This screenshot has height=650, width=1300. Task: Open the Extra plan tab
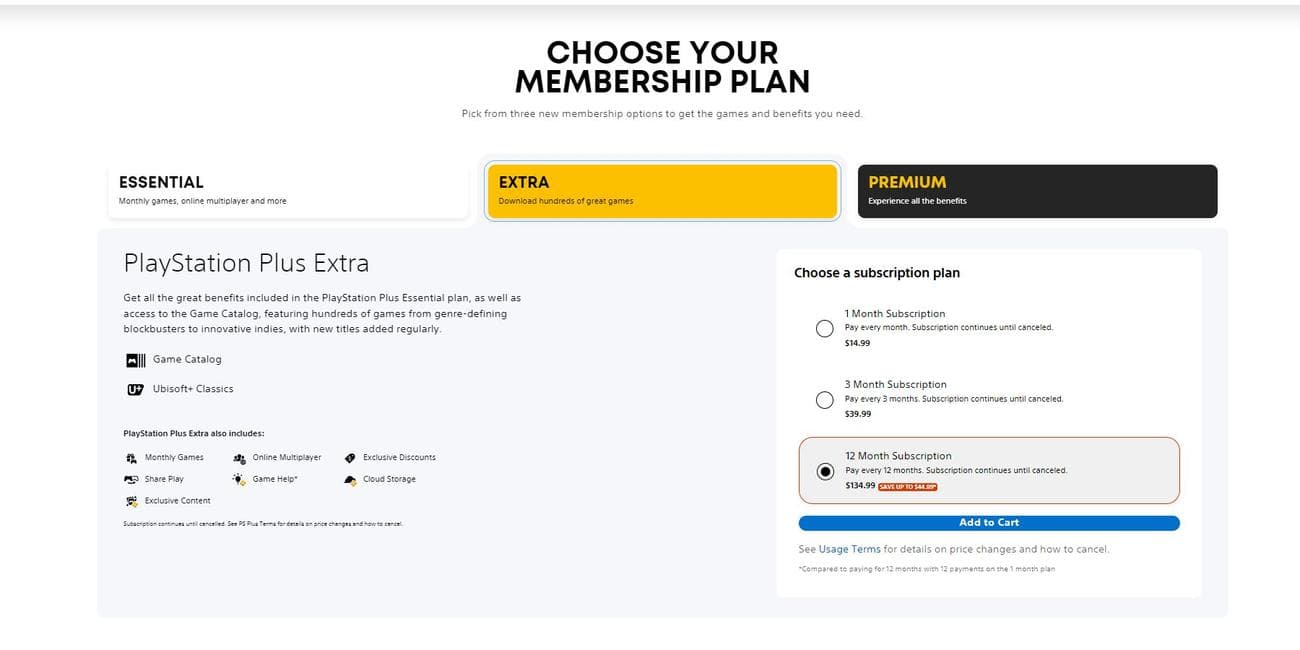(662, 191)
